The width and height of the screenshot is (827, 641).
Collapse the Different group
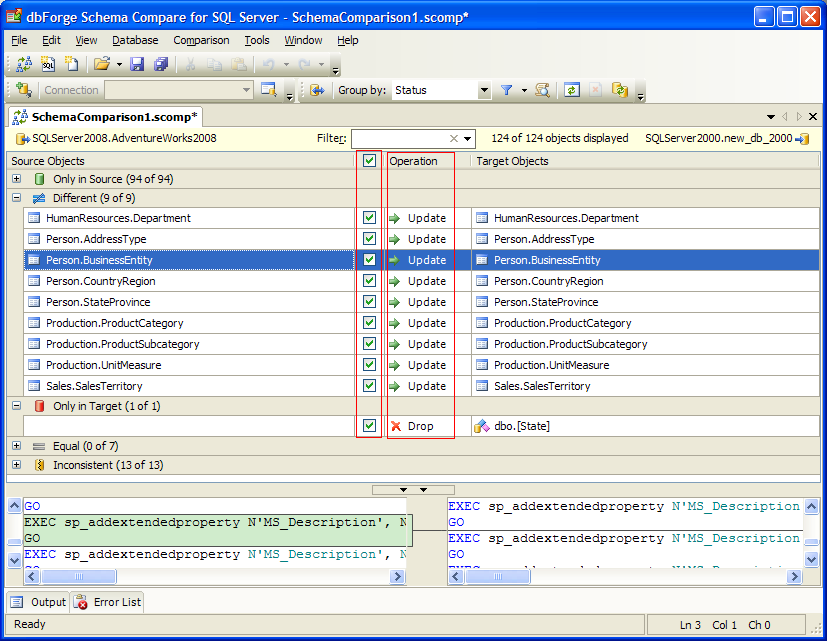click(x=17, y=198)
